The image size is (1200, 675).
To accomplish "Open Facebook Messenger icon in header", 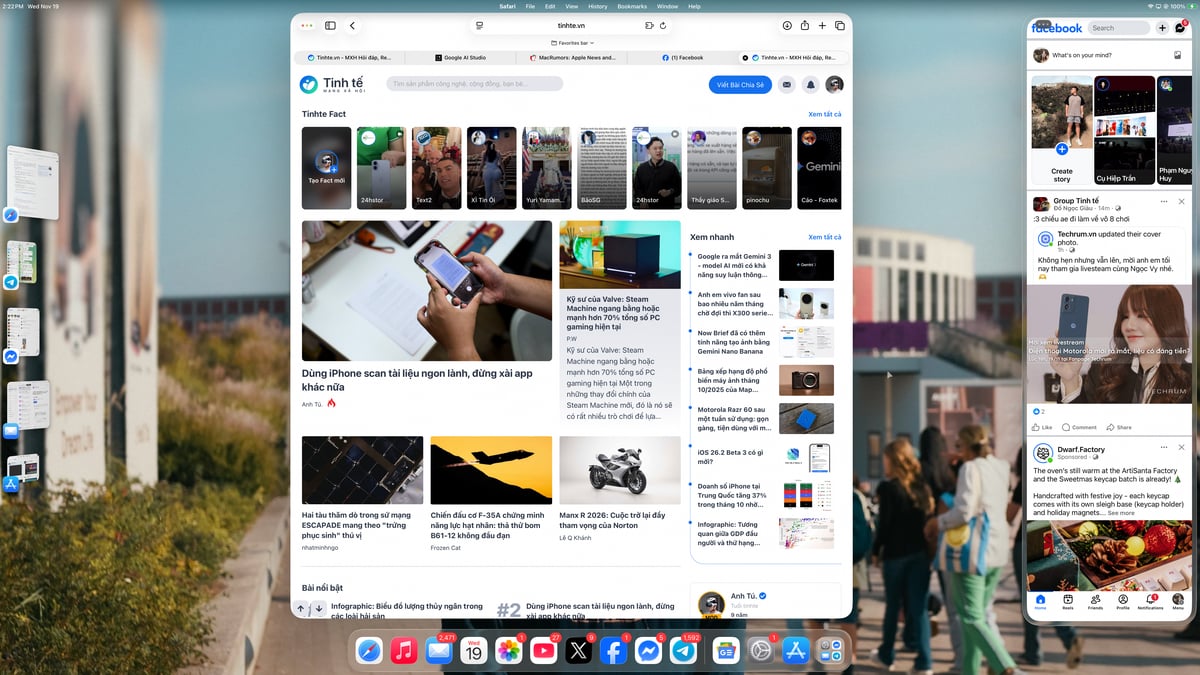I will (1180, 28).
